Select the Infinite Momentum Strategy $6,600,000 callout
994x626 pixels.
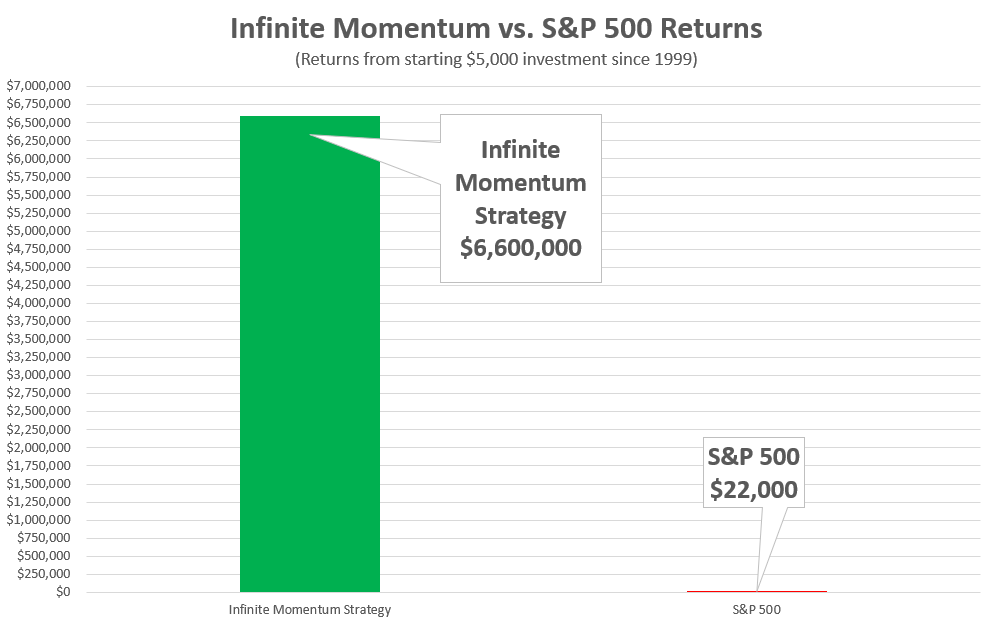click(520, 199)
